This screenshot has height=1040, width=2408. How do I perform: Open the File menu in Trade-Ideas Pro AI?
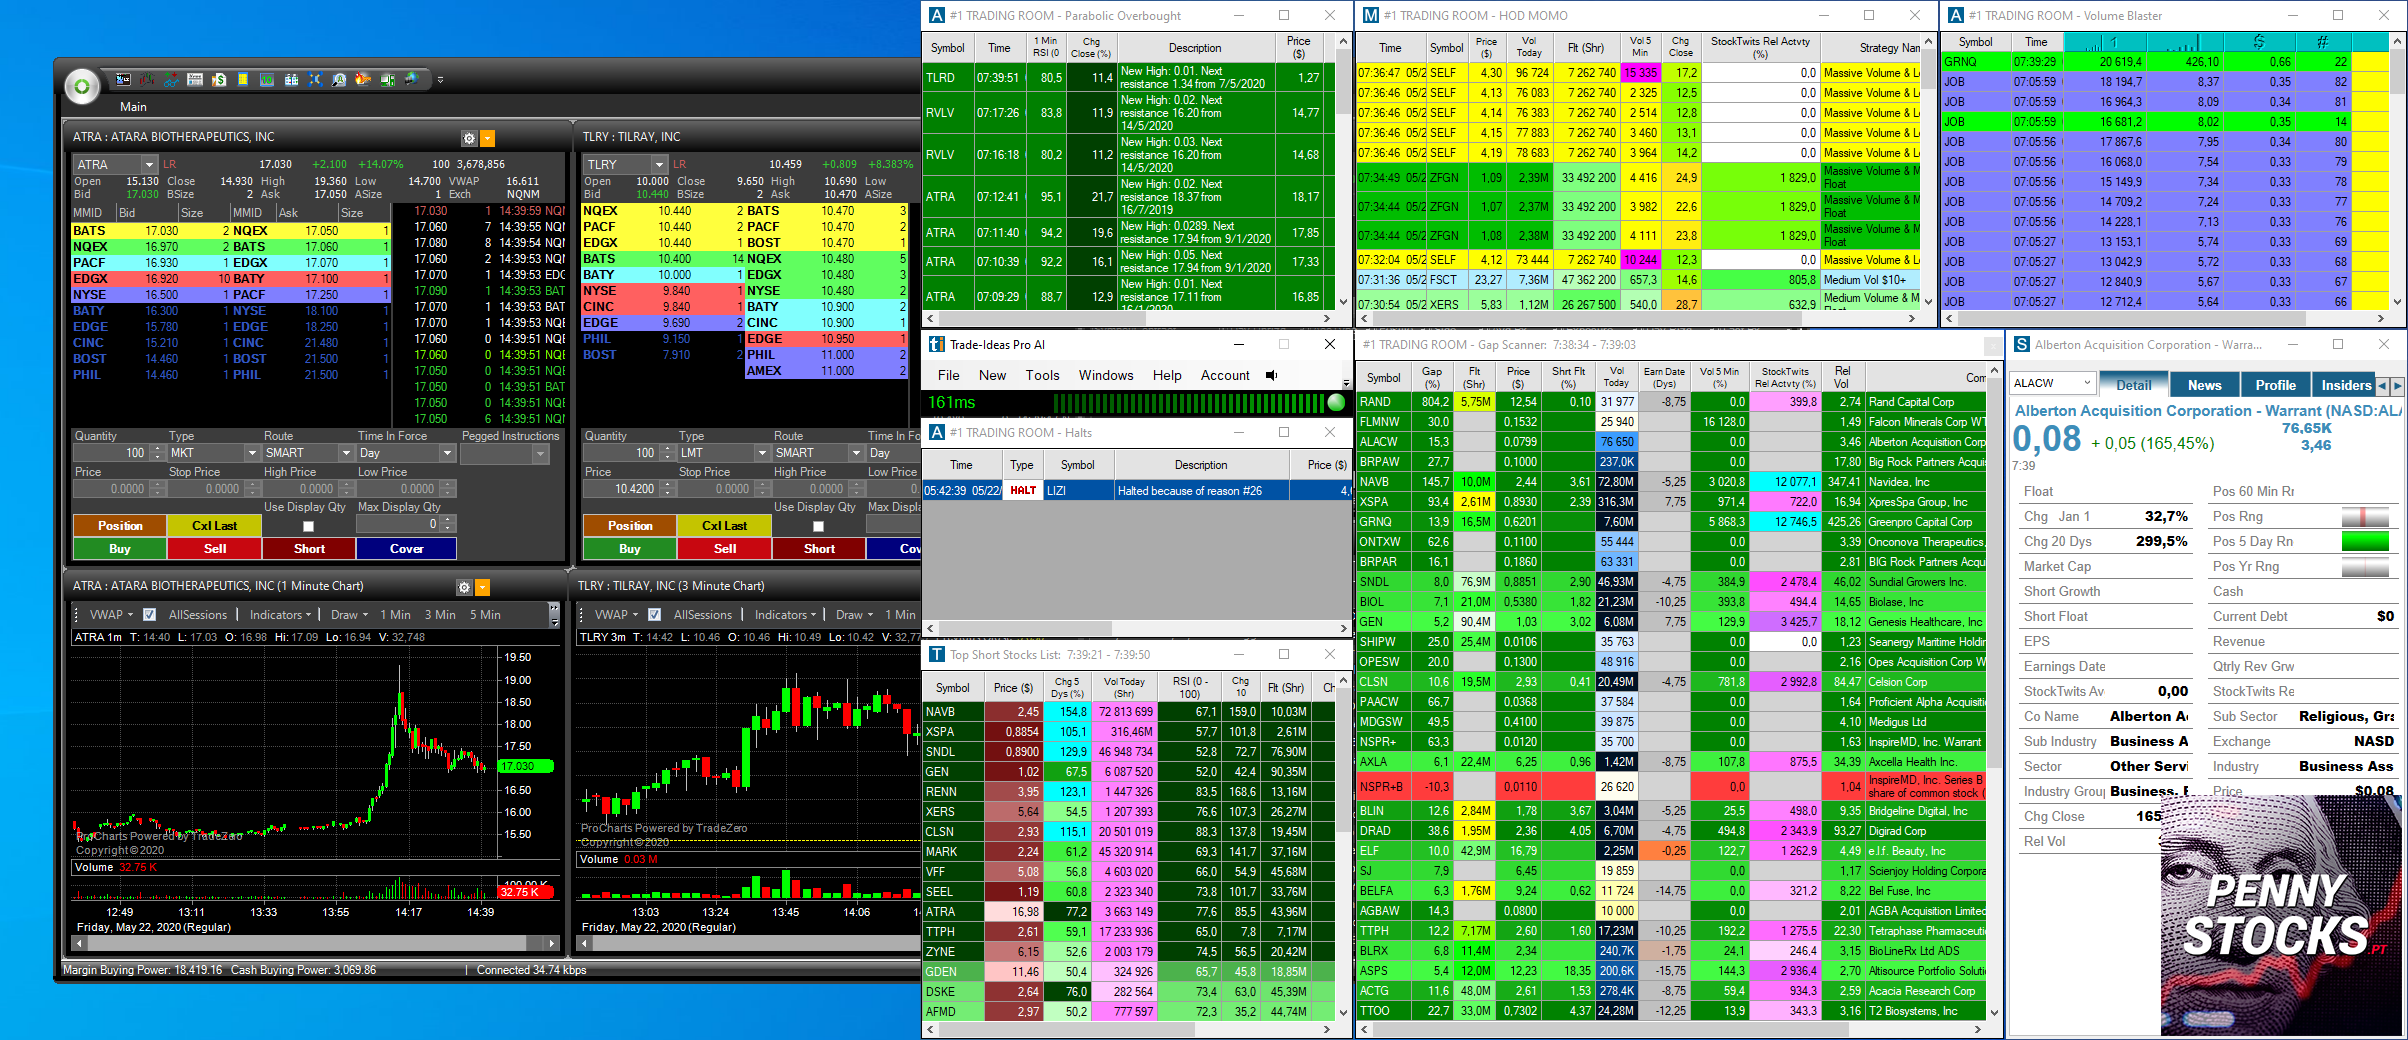949,376
